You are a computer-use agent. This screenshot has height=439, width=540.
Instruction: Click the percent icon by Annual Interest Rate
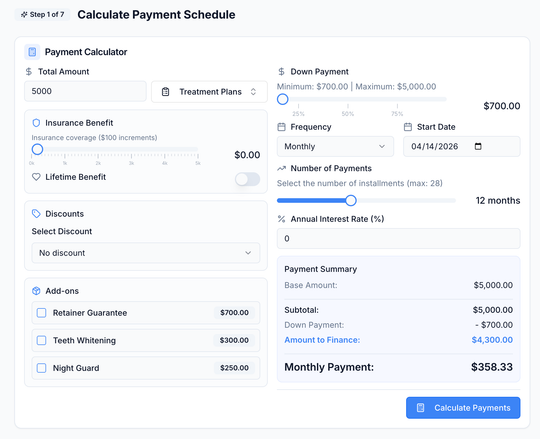point(281,219)
